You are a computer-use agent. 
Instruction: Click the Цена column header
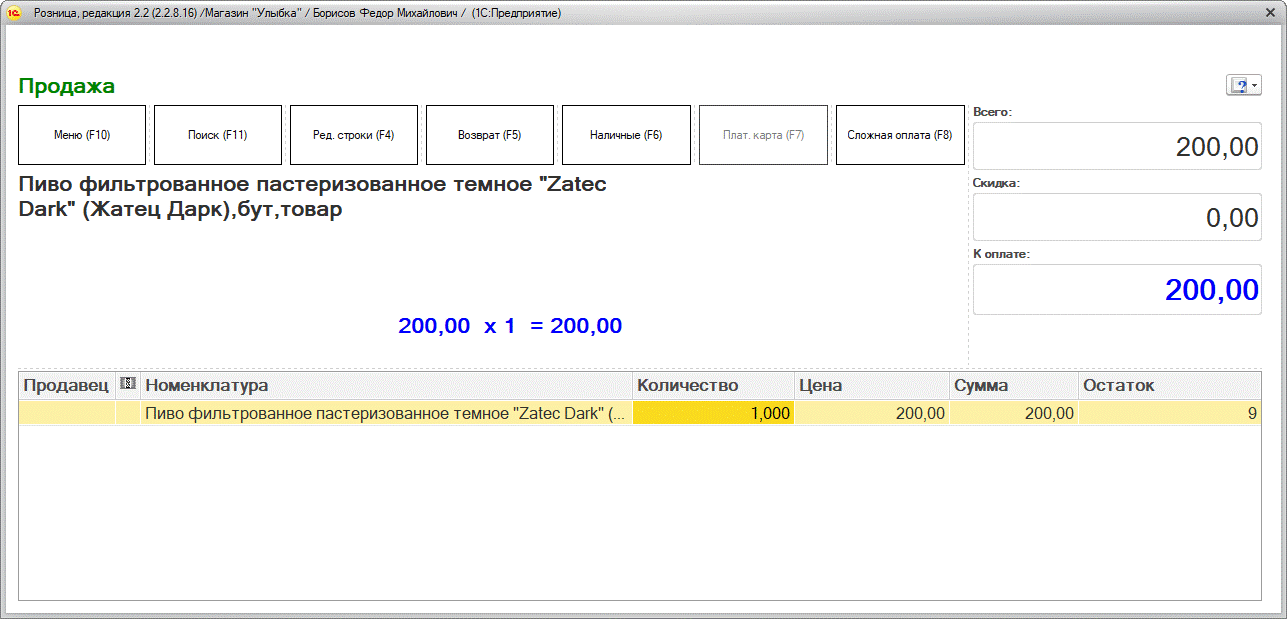[871, 386]
